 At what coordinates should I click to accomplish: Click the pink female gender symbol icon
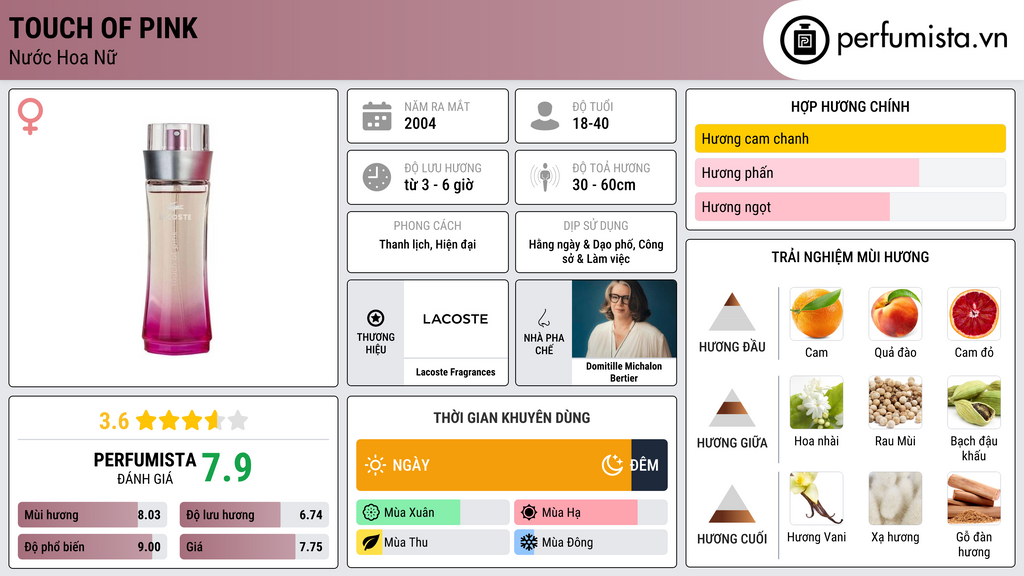30,116
